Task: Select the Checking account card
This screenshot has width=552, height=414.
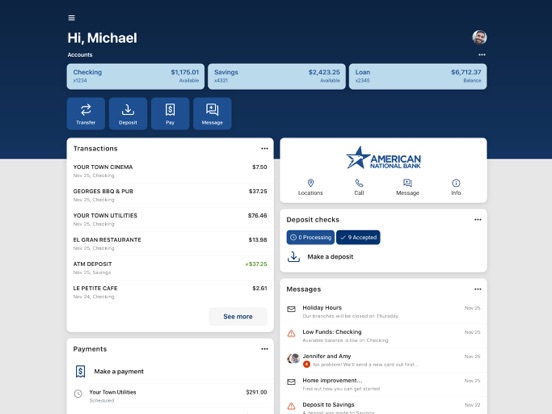Action: coord(136,76)
